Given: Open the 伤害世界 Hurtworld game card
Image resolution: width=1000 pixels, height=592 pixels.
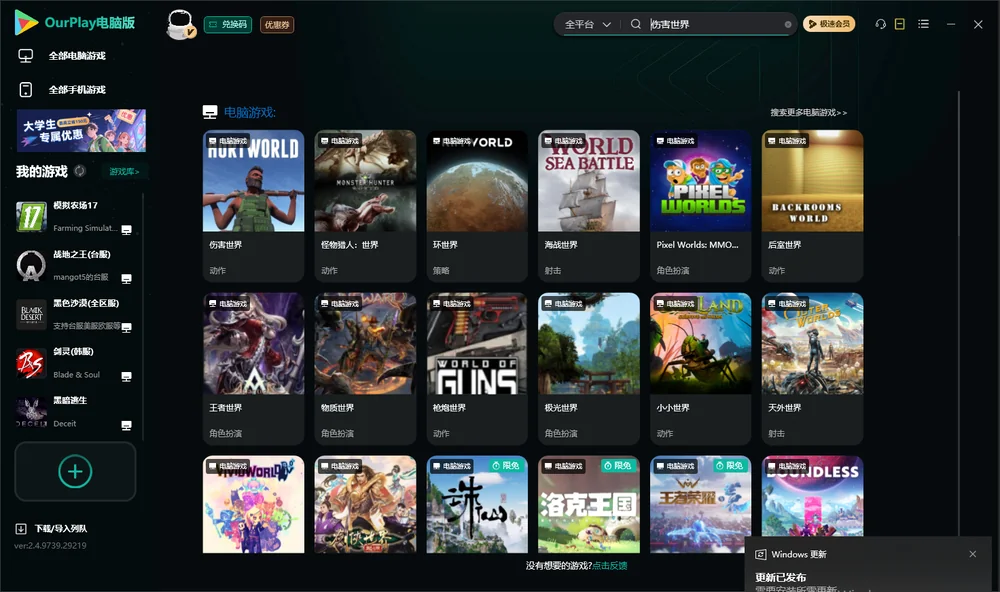Looking at the screenshot, I should click(x=253, y=205).
